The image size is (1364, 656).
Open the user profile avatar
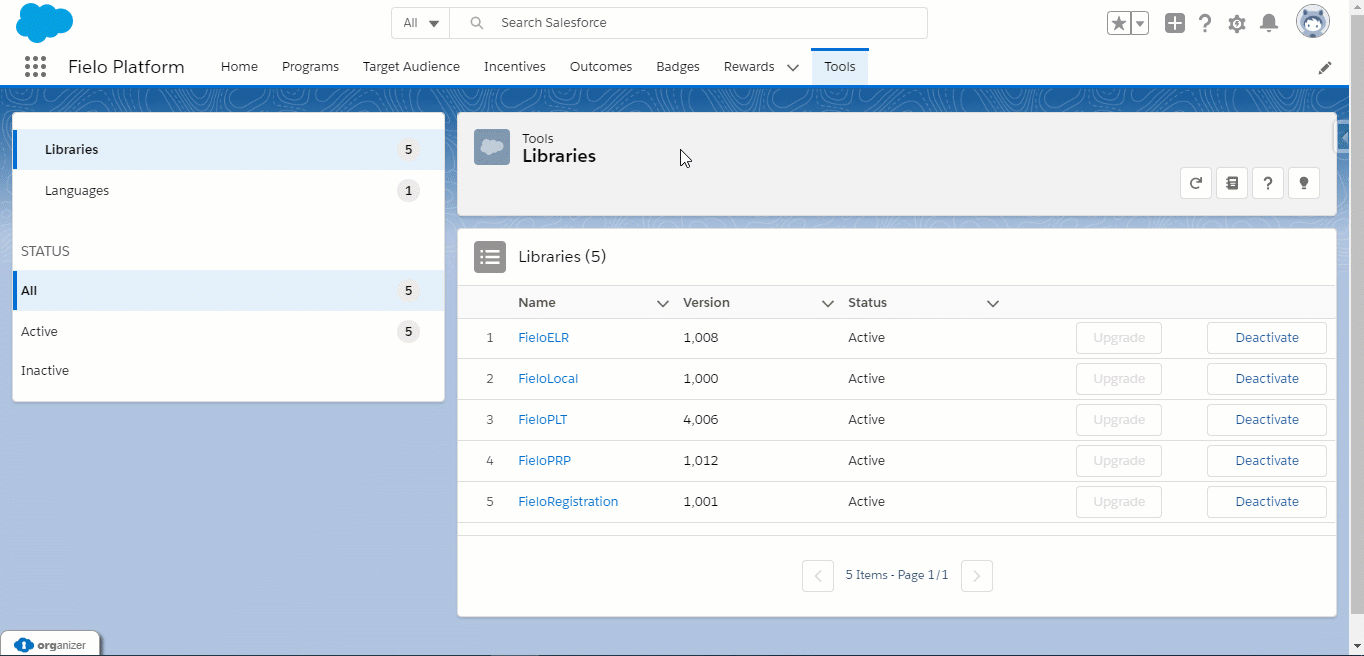(x=1313, y=22)
